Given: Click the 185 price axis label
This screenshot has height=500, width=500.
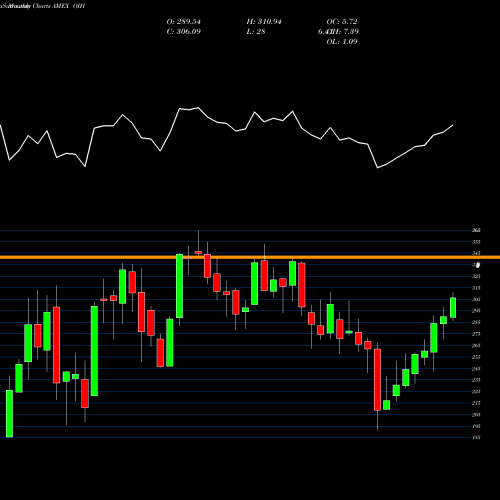Looking at the screenshot, I should [x=476, y=438].
